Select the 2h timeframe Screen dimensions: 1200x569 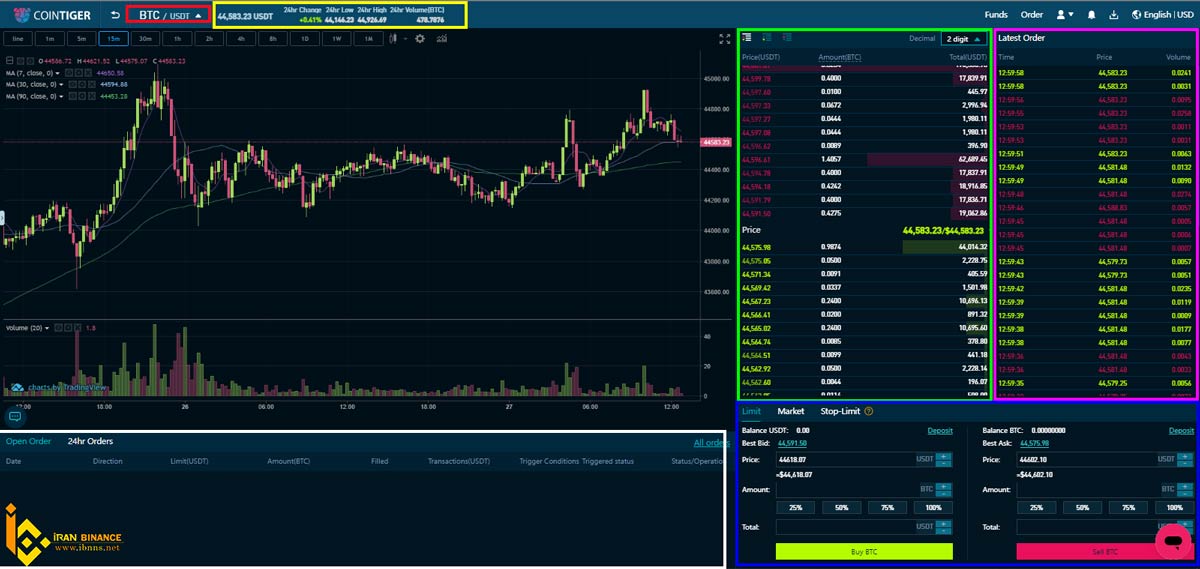click(x=209, y=38)
